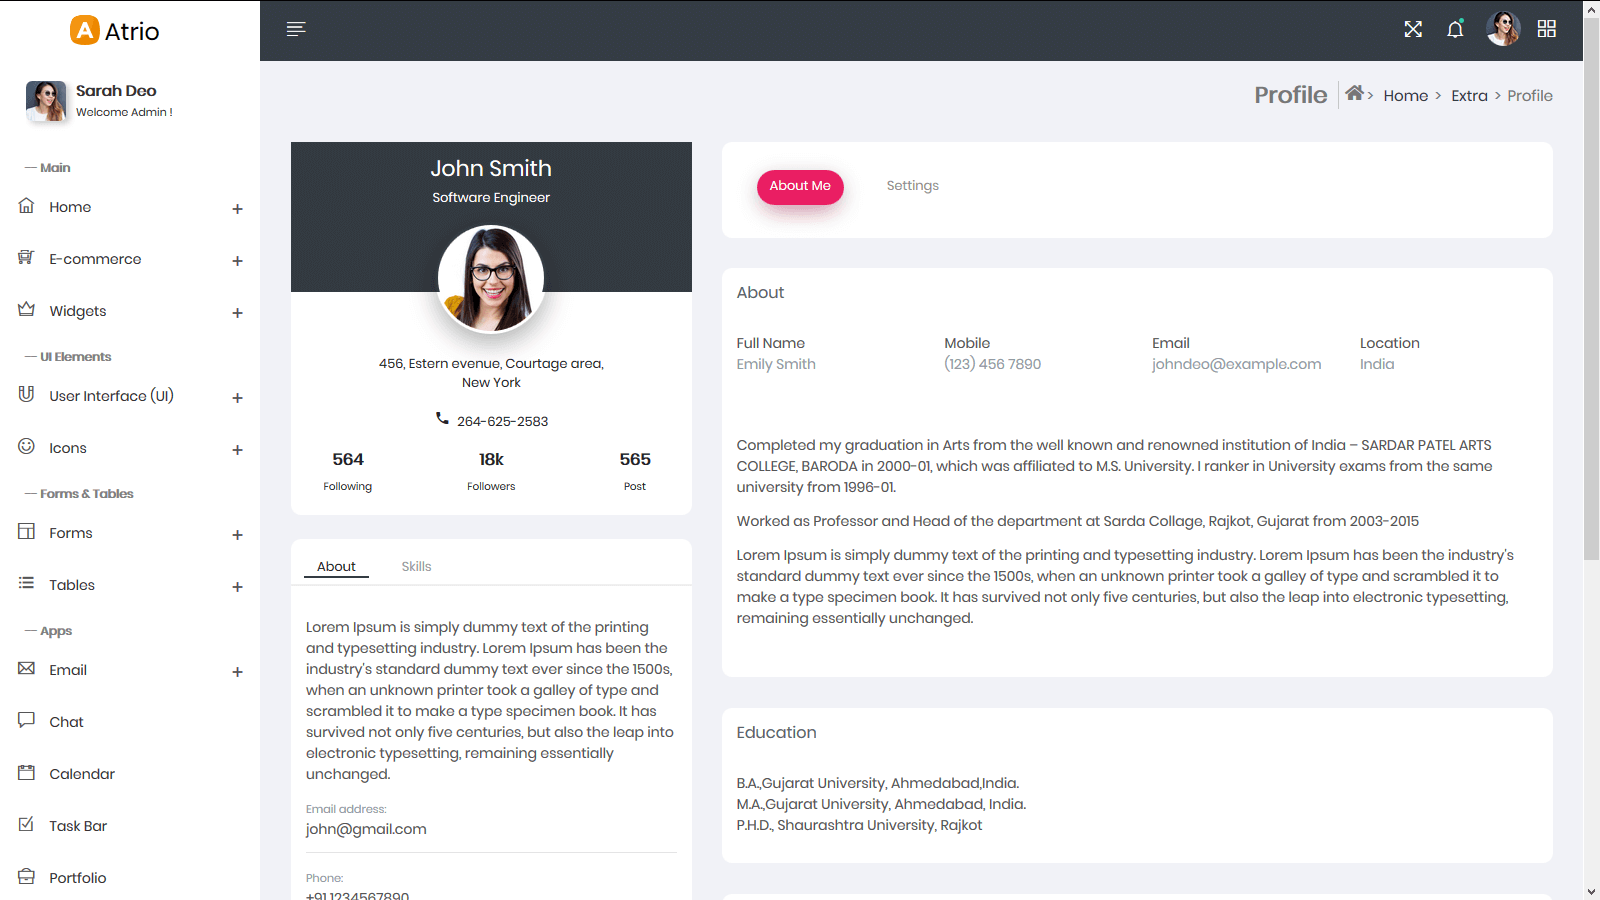Toggle fullscreen mode icon in header

click(1412, 29)
